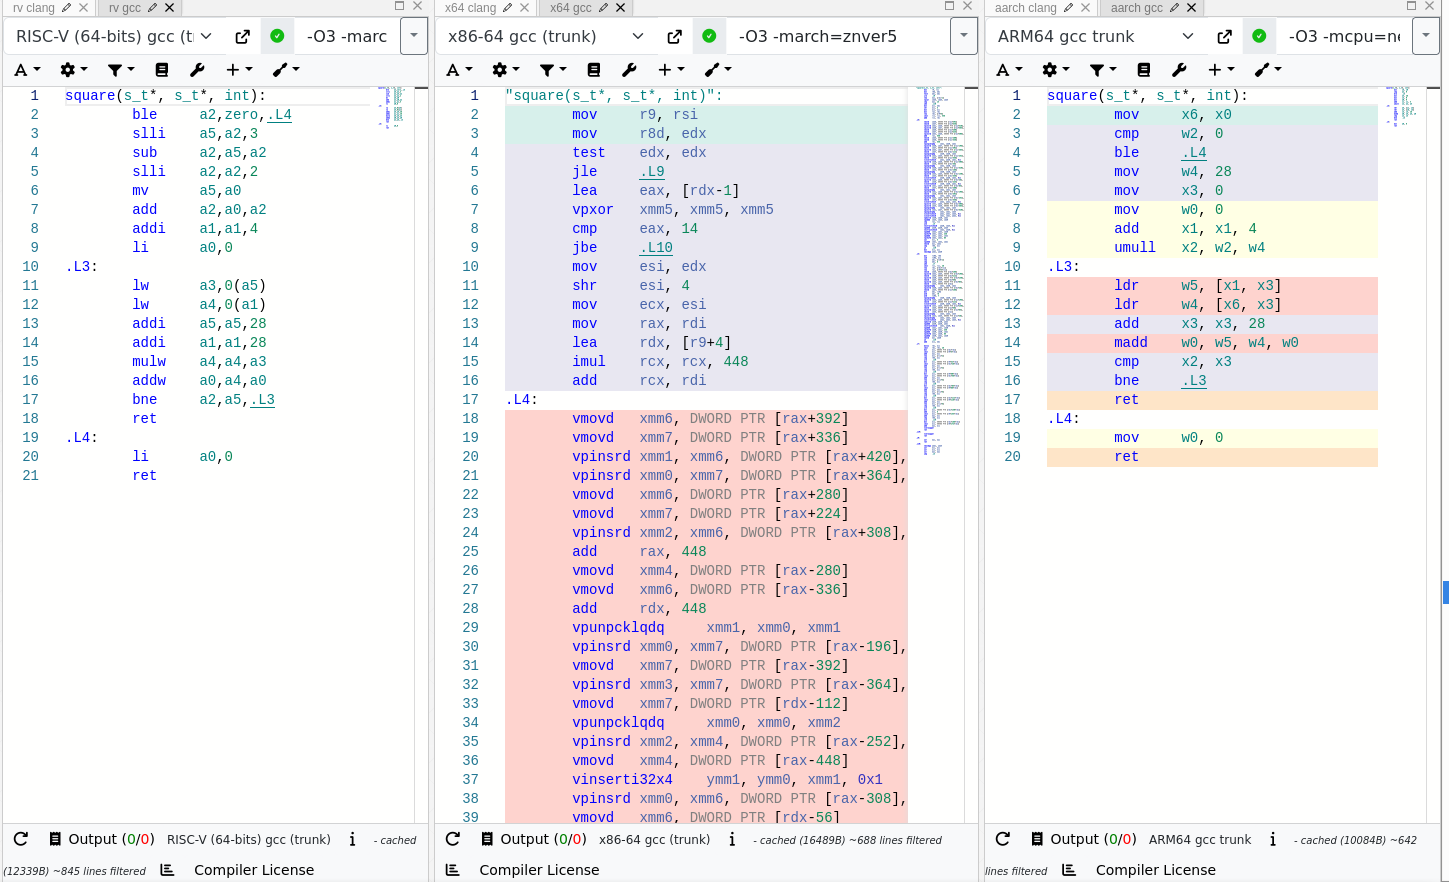Screen dimensions: 1449x882
Task: Open filter options in ARM64 pane
Action: pyautogui.click(x=1102, y=70)
